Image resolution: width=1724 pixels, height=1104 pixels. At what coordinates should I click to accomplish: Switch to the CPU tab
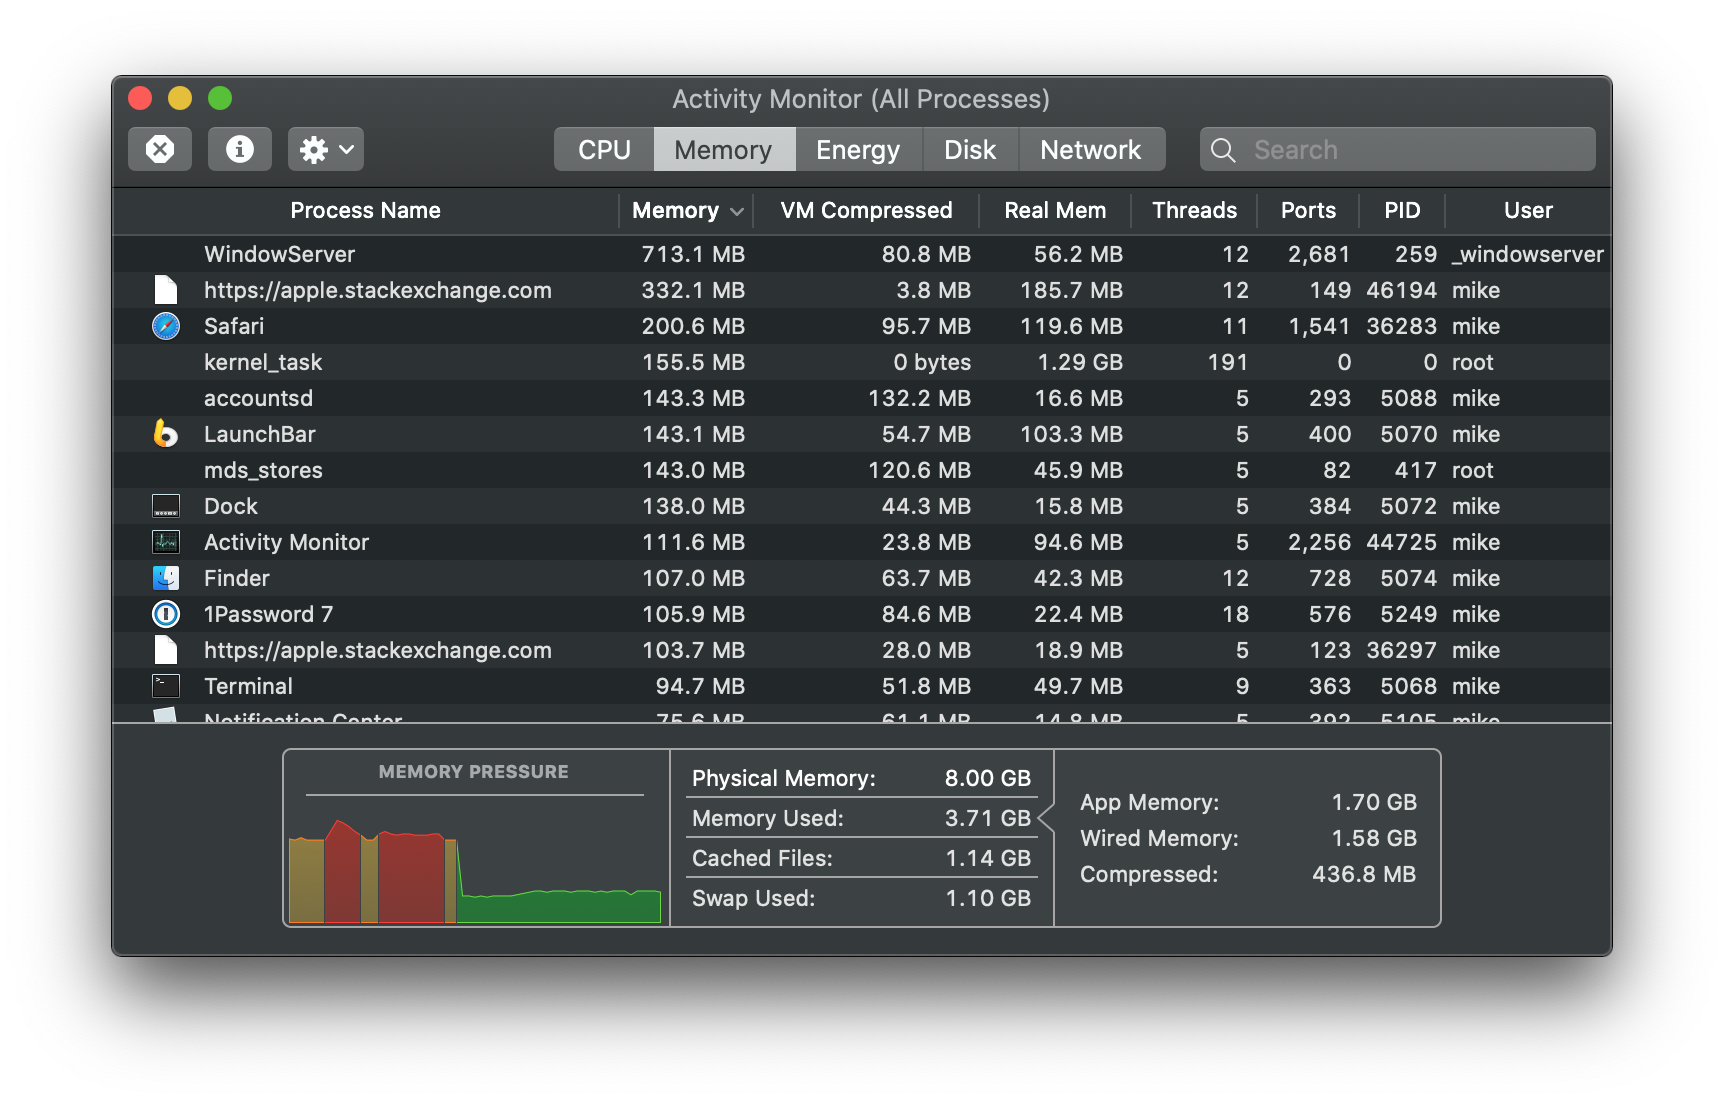click(604, 149)
